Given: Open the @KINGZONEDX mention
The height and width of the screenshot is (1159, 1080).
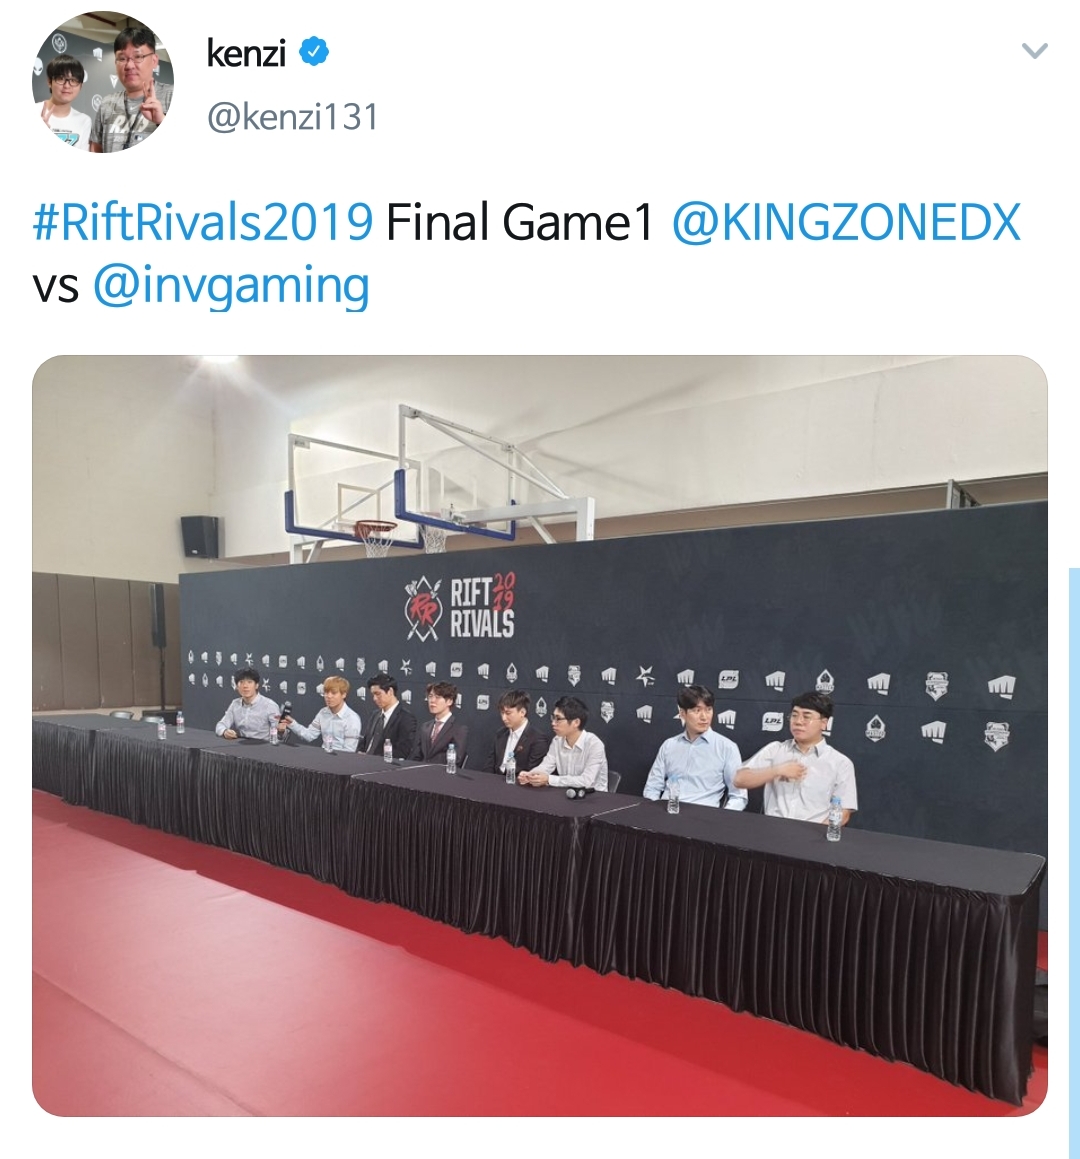Looking at the screenshot, I should point(846,222).
